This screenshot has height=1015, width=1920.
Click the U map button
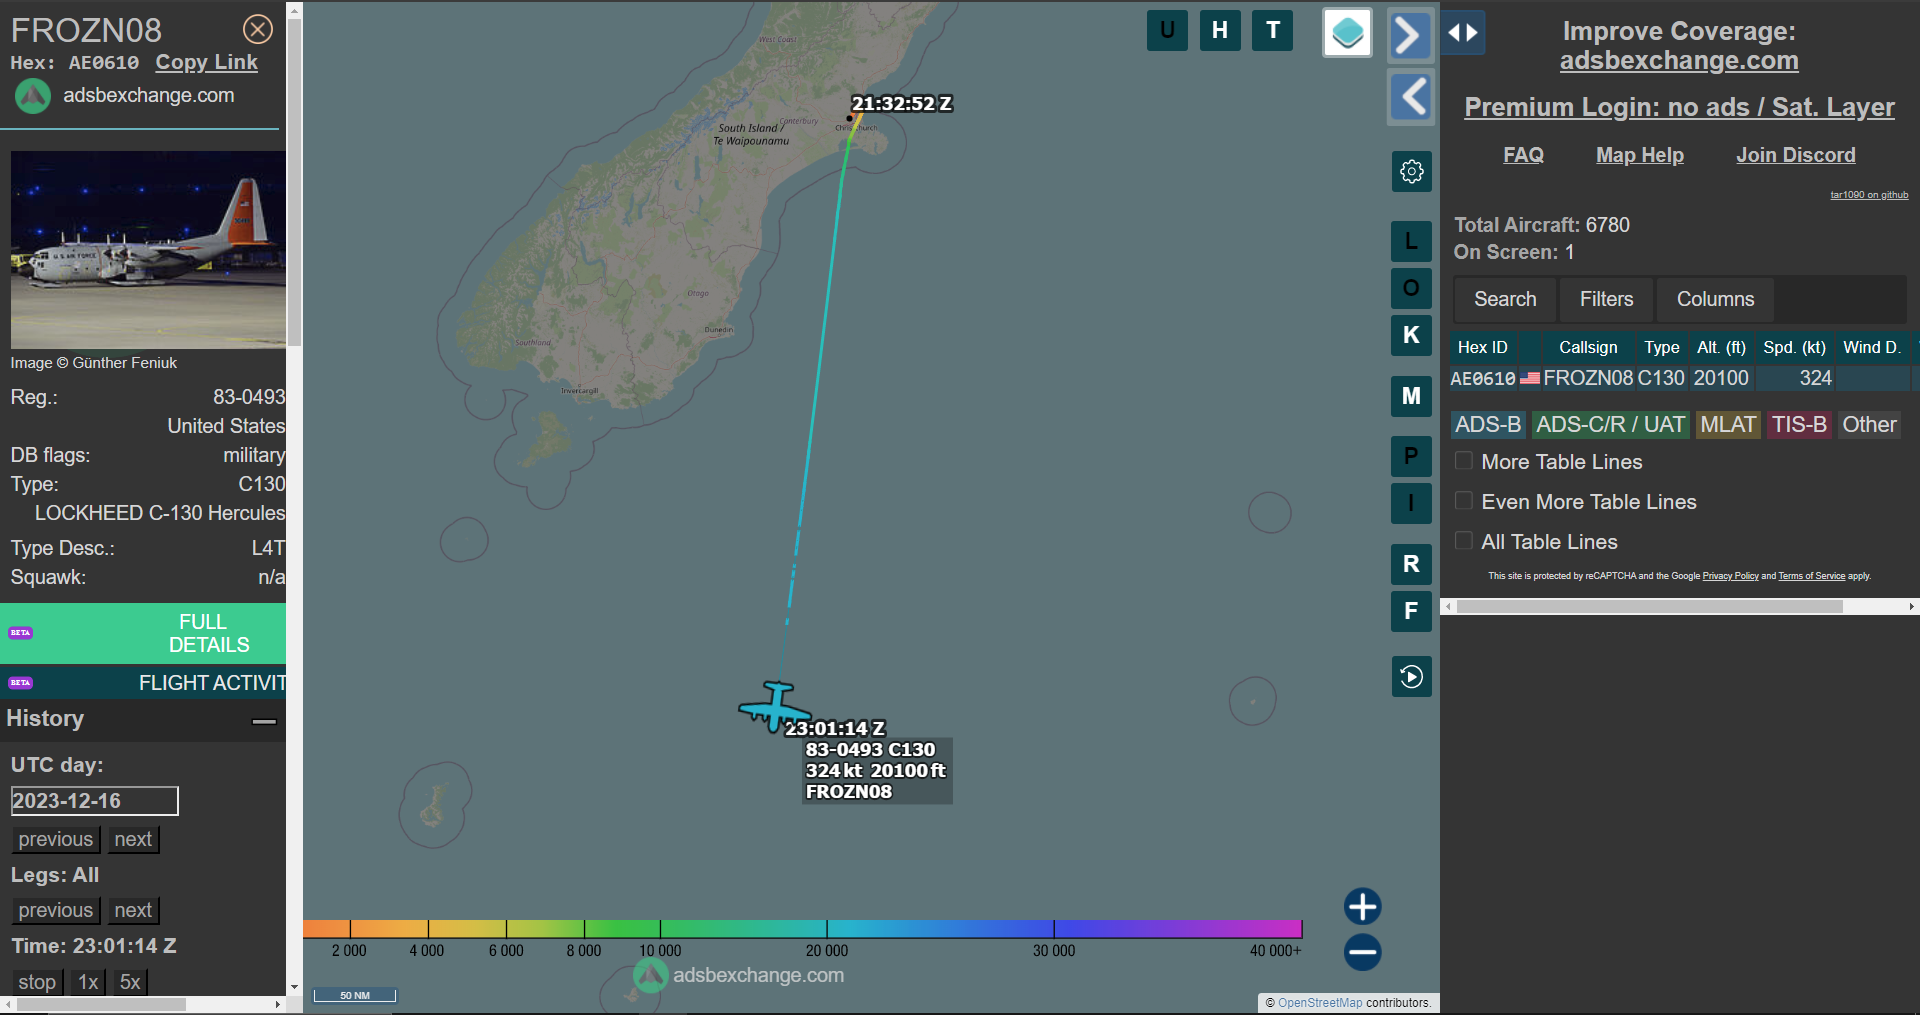pos(1167,30)
